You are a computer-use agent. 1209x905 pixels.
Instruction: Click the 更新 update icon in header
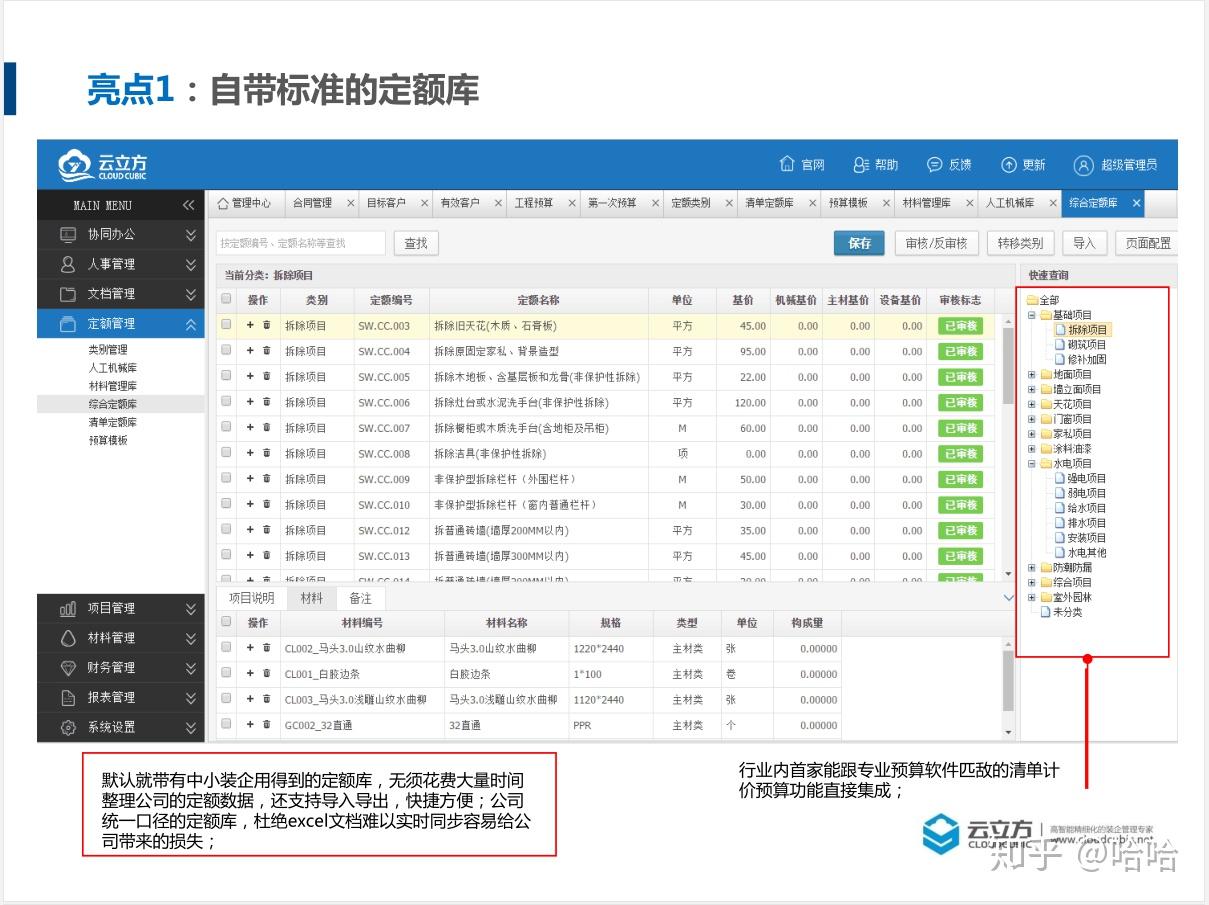pyautogui.click(x=1009, y=165)
